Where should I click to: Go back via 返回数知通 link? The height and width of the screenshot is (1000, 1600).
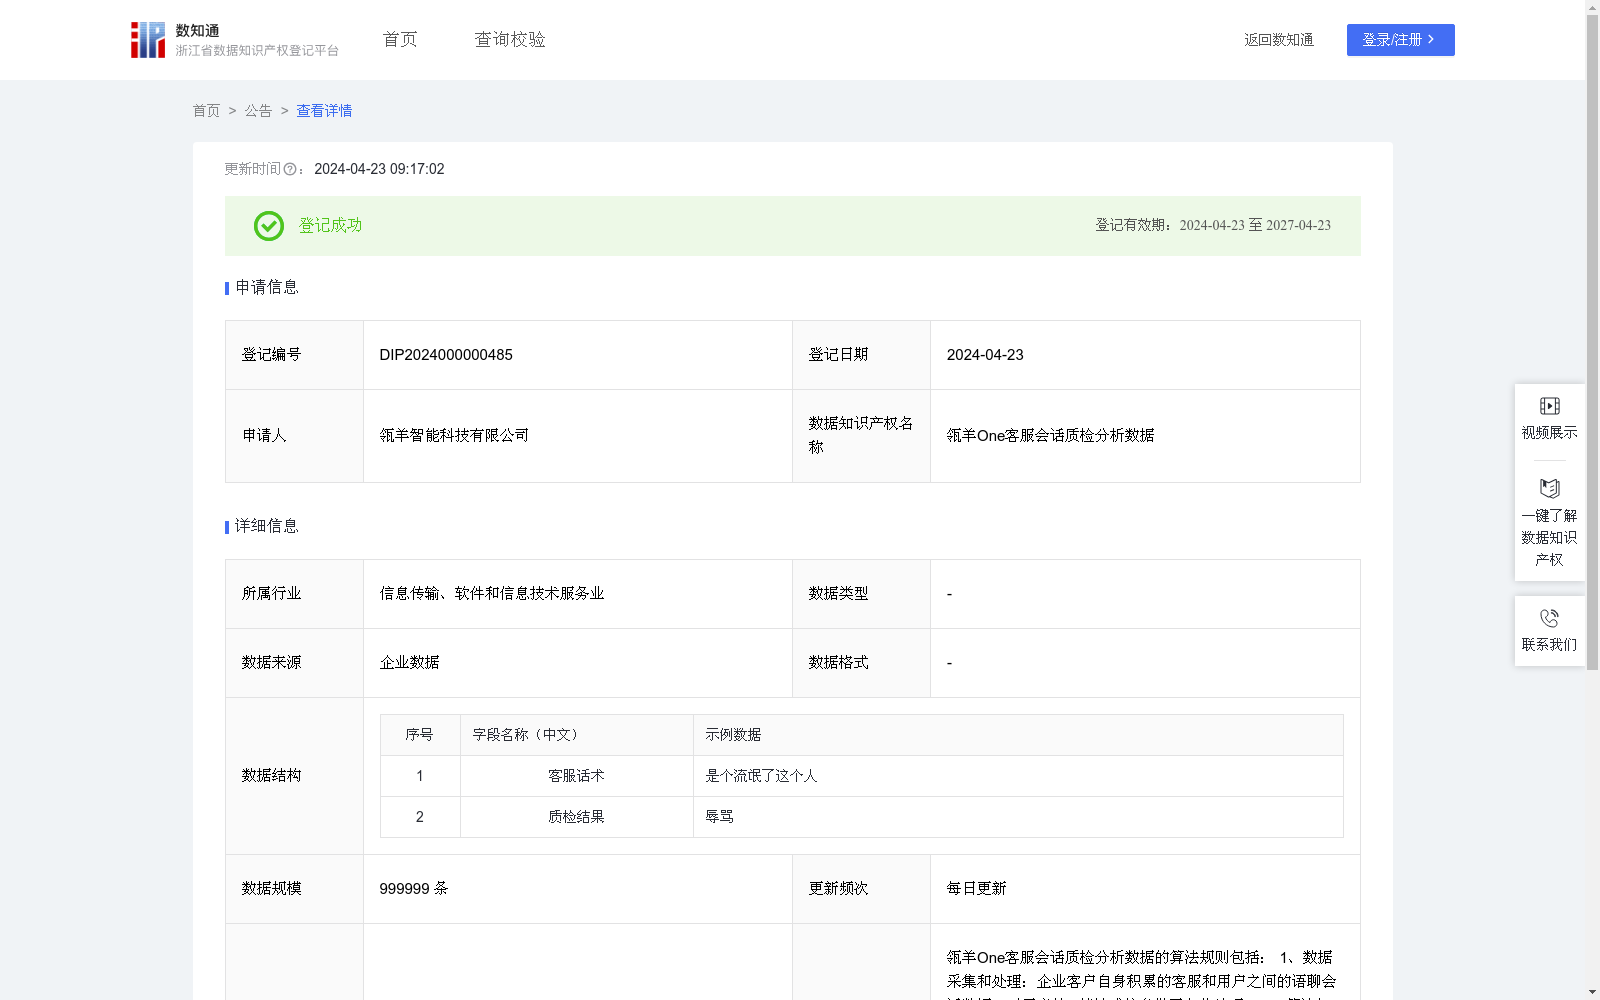point(1279,40)
